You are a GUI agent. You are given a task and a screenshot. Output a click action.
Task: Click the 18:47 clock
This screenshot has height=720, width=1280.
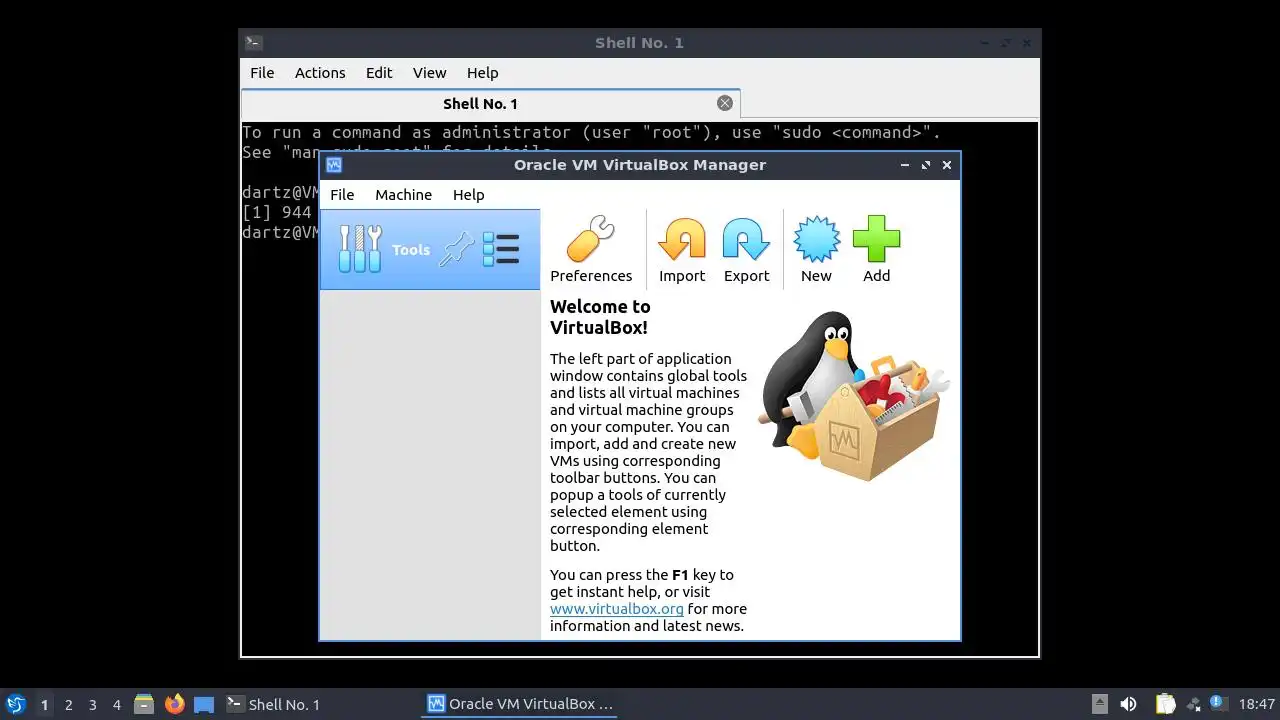click(x=1257, y=704)
